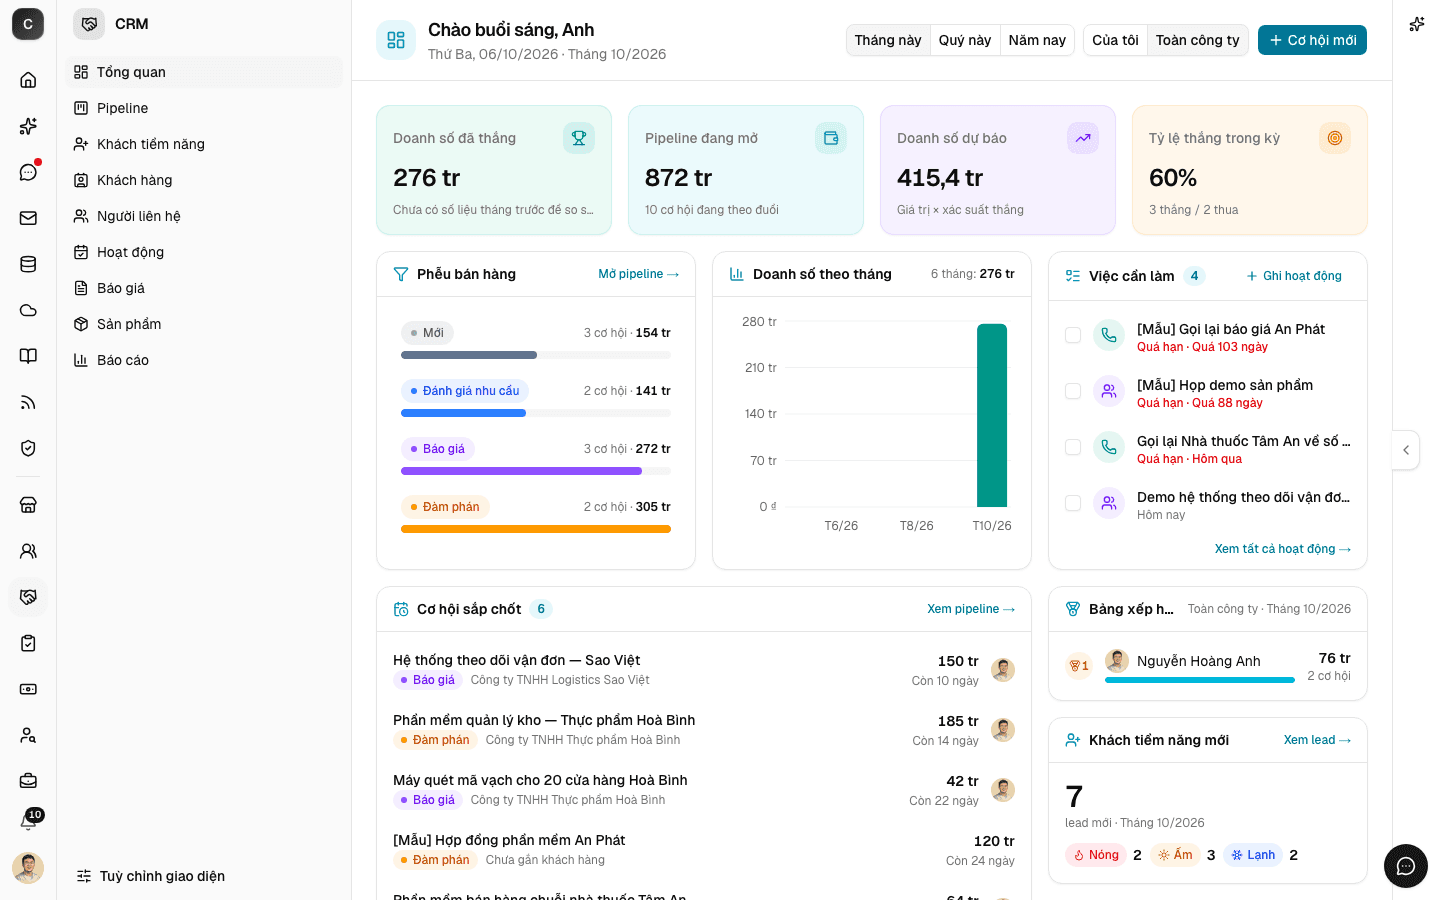Open 'Sản phẩm' in the sidebar
1440x900 pixels.
[x=204, y=324]
